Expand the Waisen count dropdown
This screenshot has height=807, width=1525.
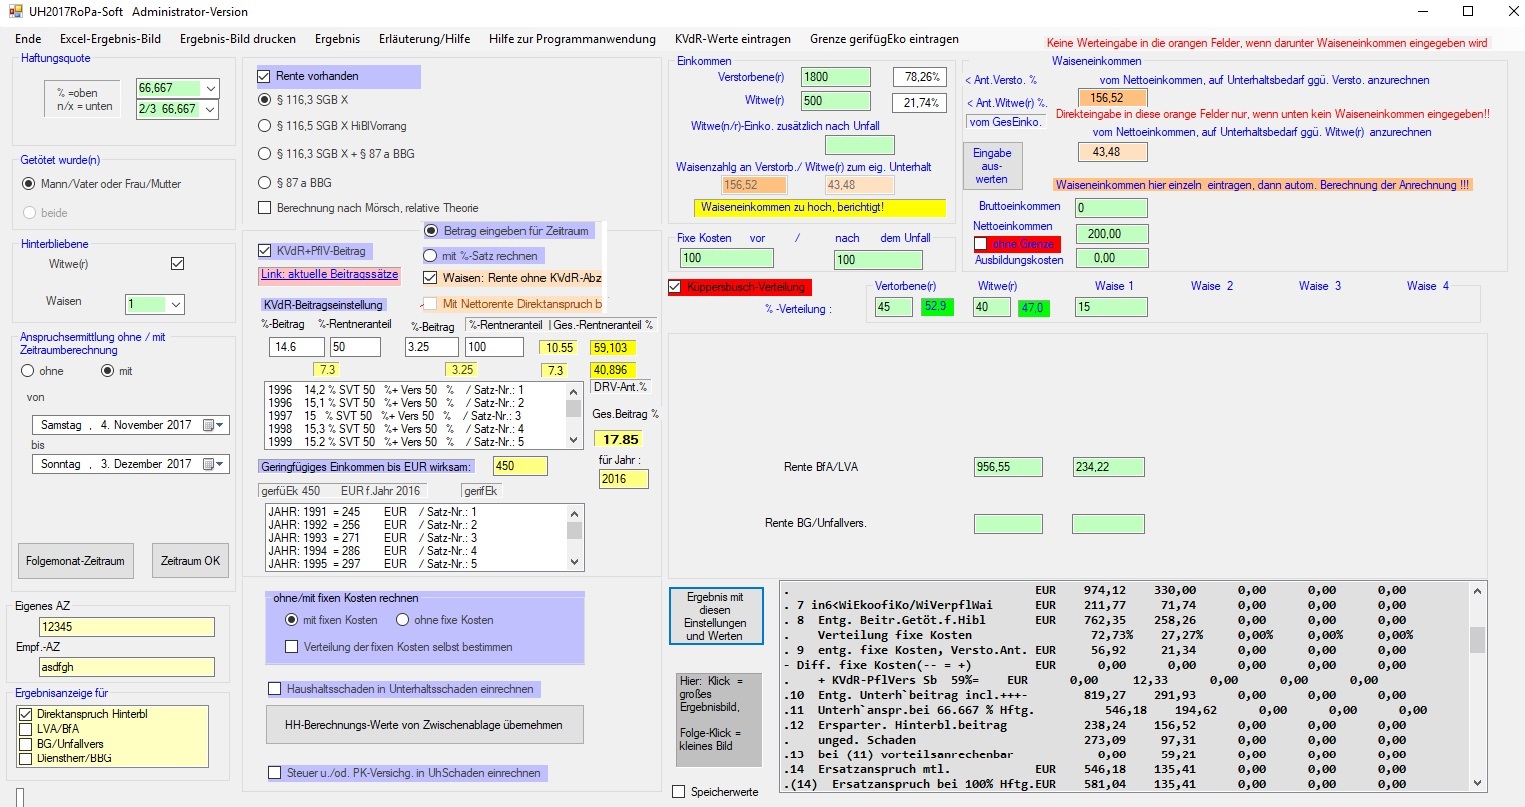(176, 304)
